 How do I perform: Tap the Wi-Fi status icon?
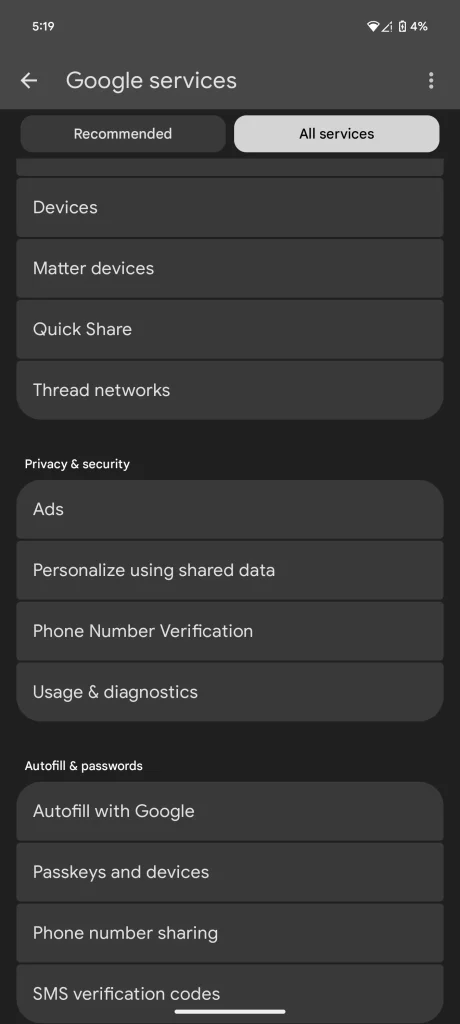tap(373, 27)
